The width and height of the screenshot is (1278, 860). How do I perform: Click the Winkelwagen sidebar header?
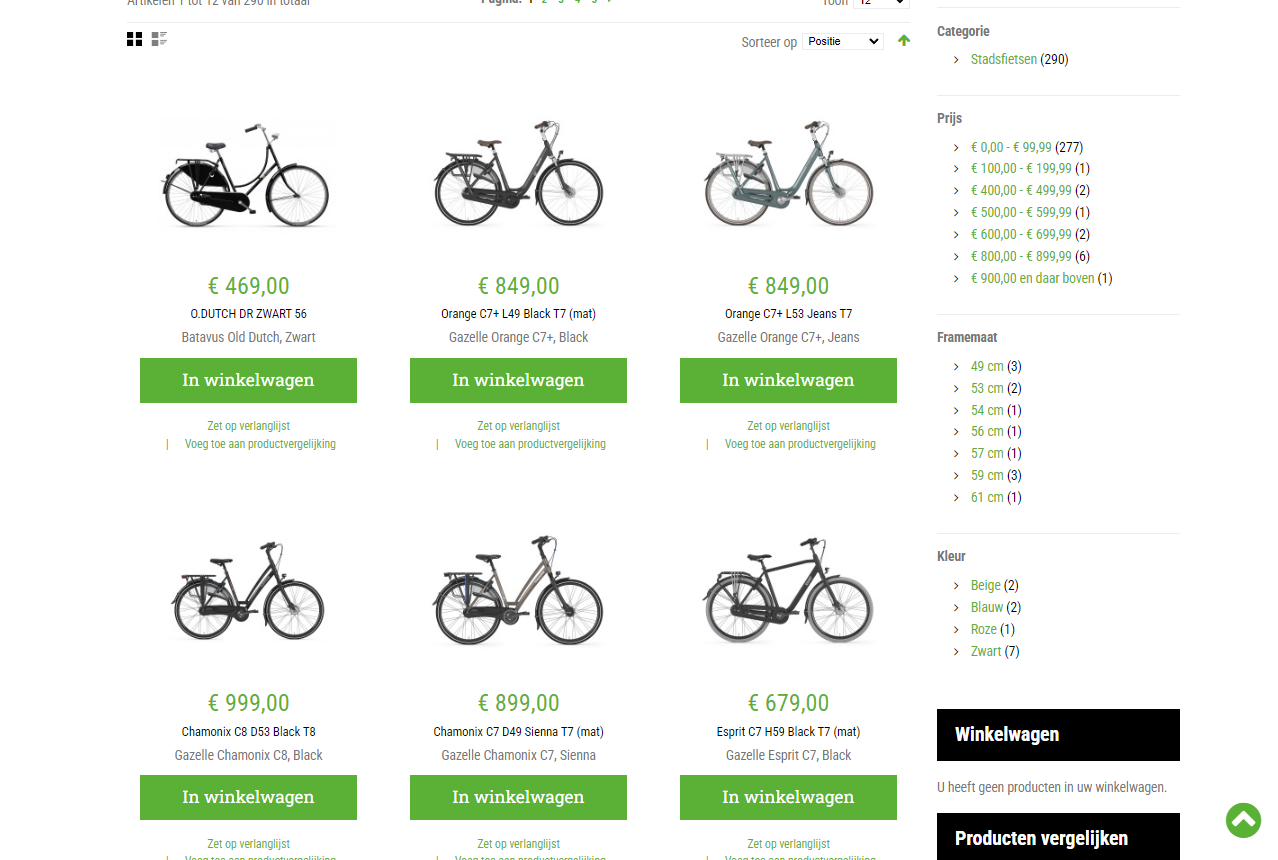tap(1058, 735)
